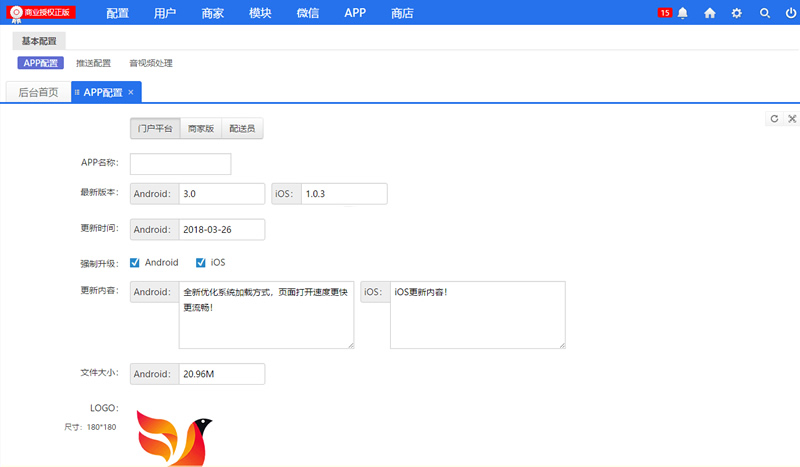This screenshot has height=467, width=800.
Task: Click the power logout icon
Action: coord(790,13)
